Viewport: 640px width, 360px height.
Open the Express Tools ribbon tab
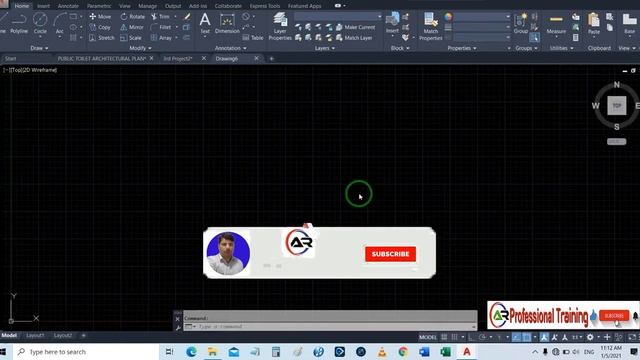[265, 6]
